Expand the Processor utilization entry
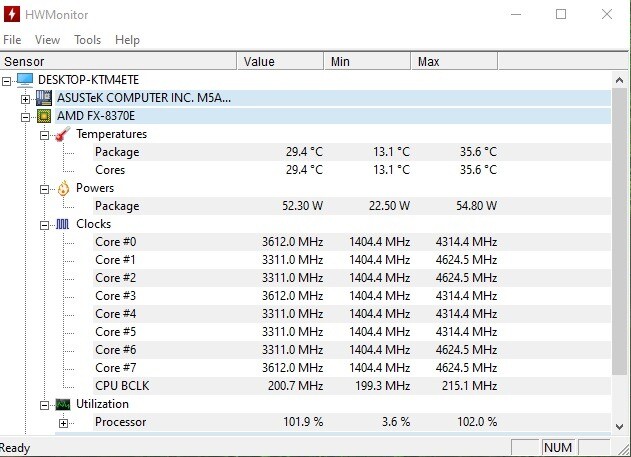 63,422
